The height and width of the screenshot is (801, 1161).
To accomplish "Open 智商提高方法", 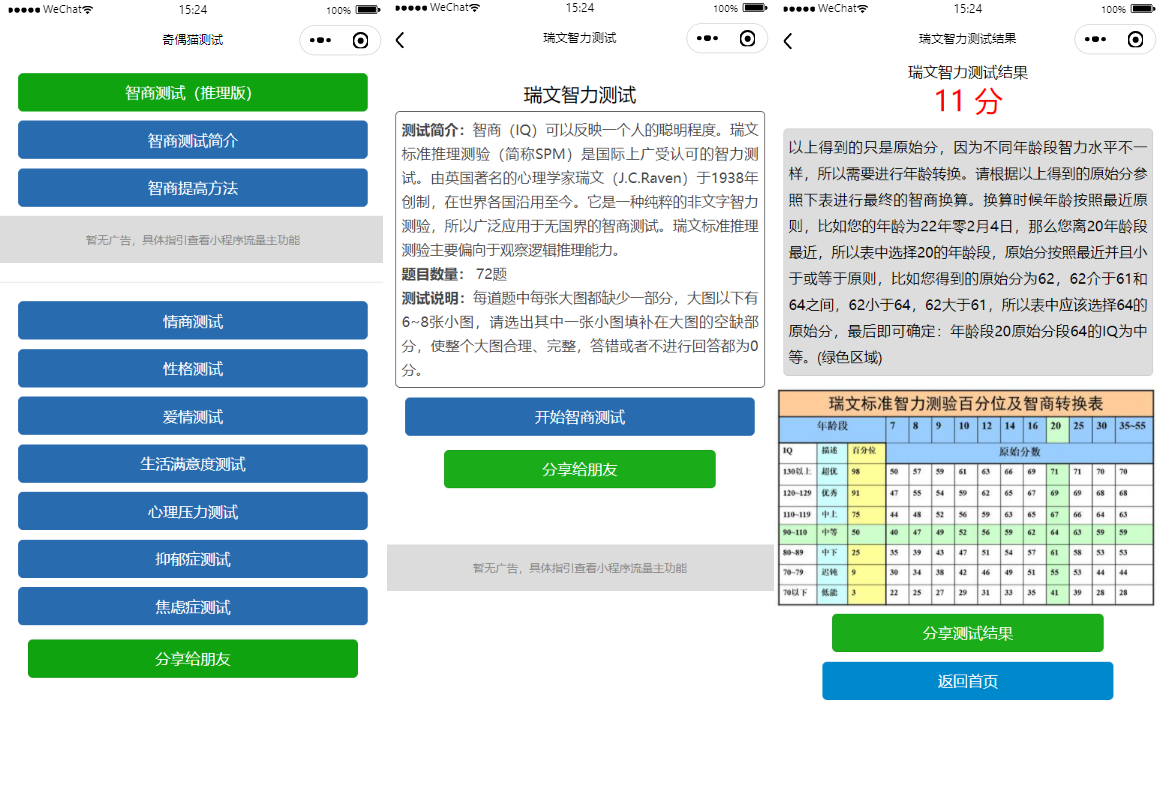I will point(192,186).
